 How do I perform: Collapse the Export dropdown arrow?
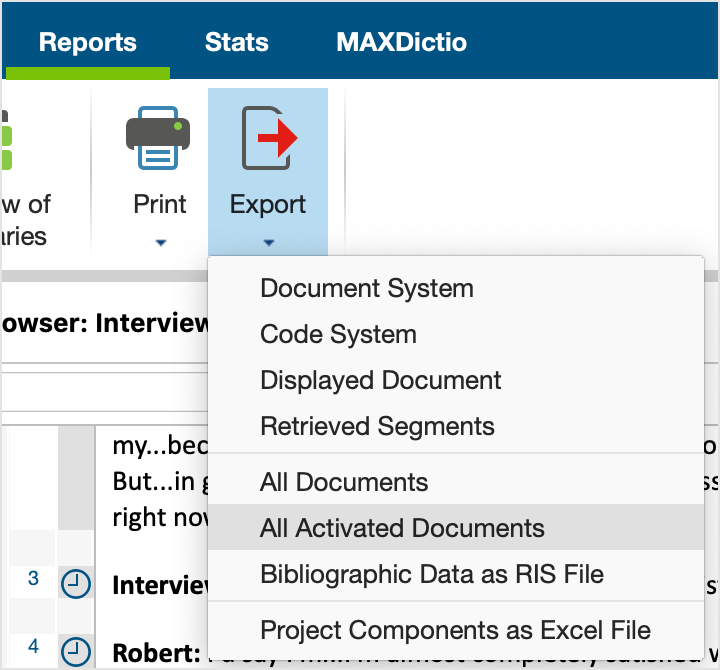pos(269,242)
